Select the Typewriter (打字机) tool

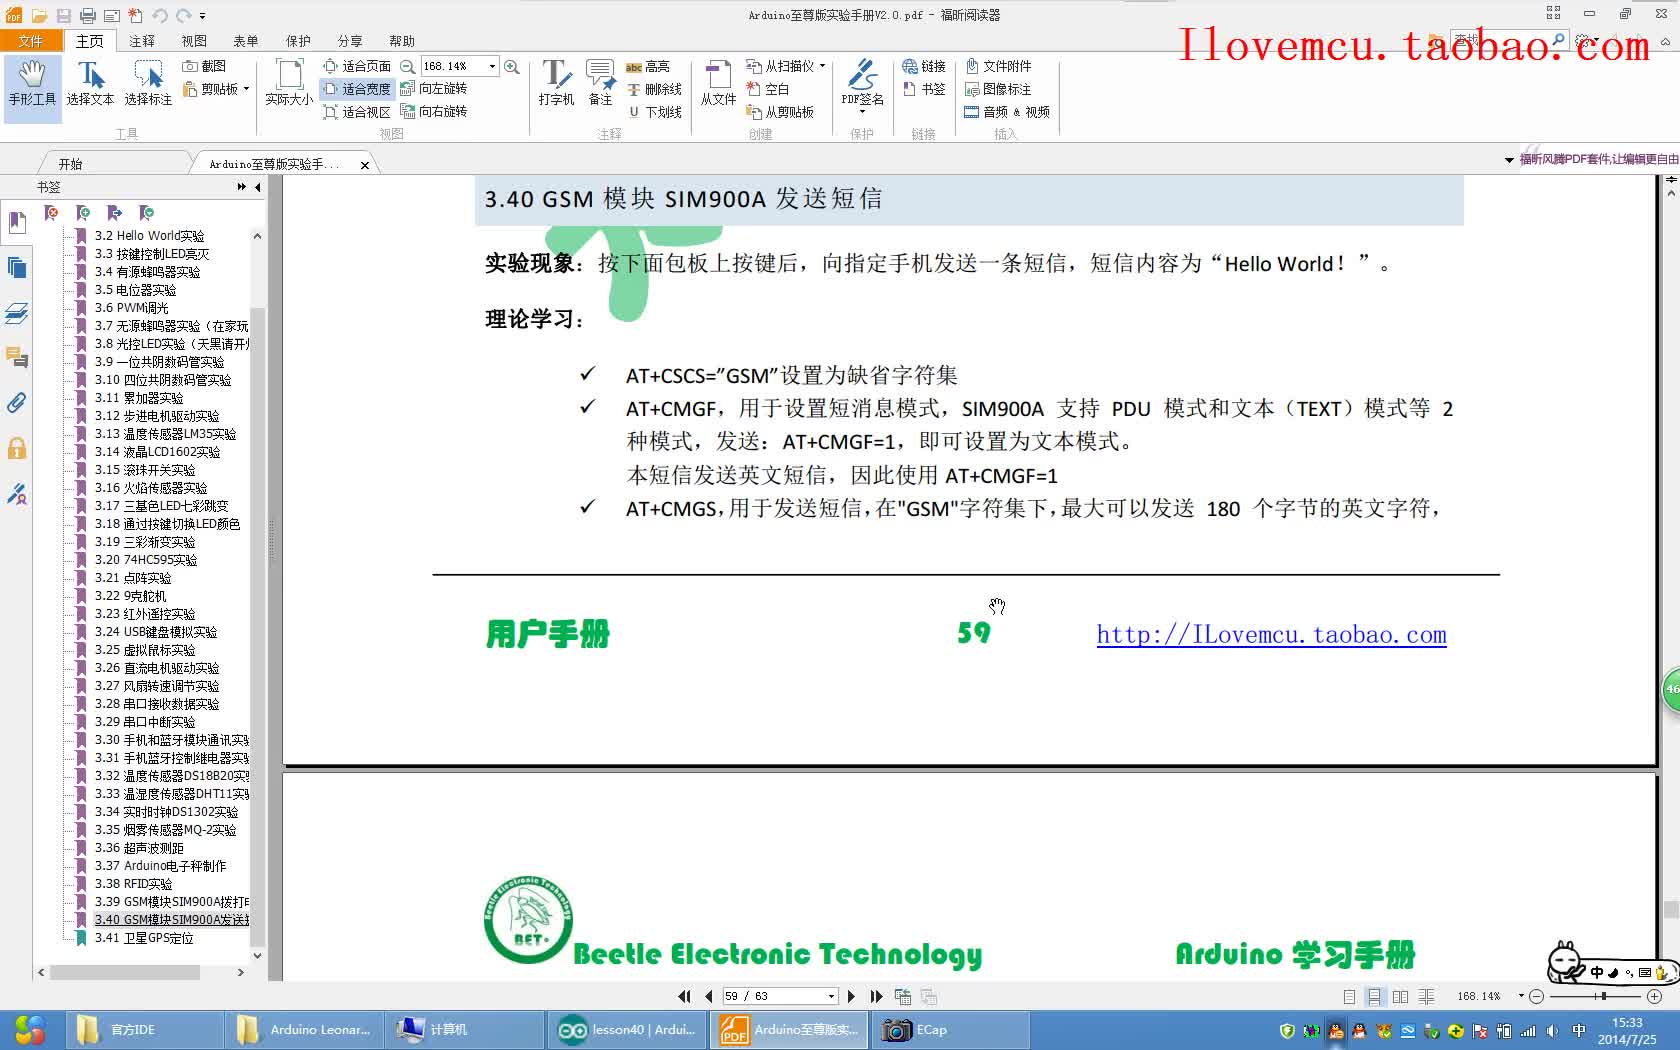coord(556,83)
